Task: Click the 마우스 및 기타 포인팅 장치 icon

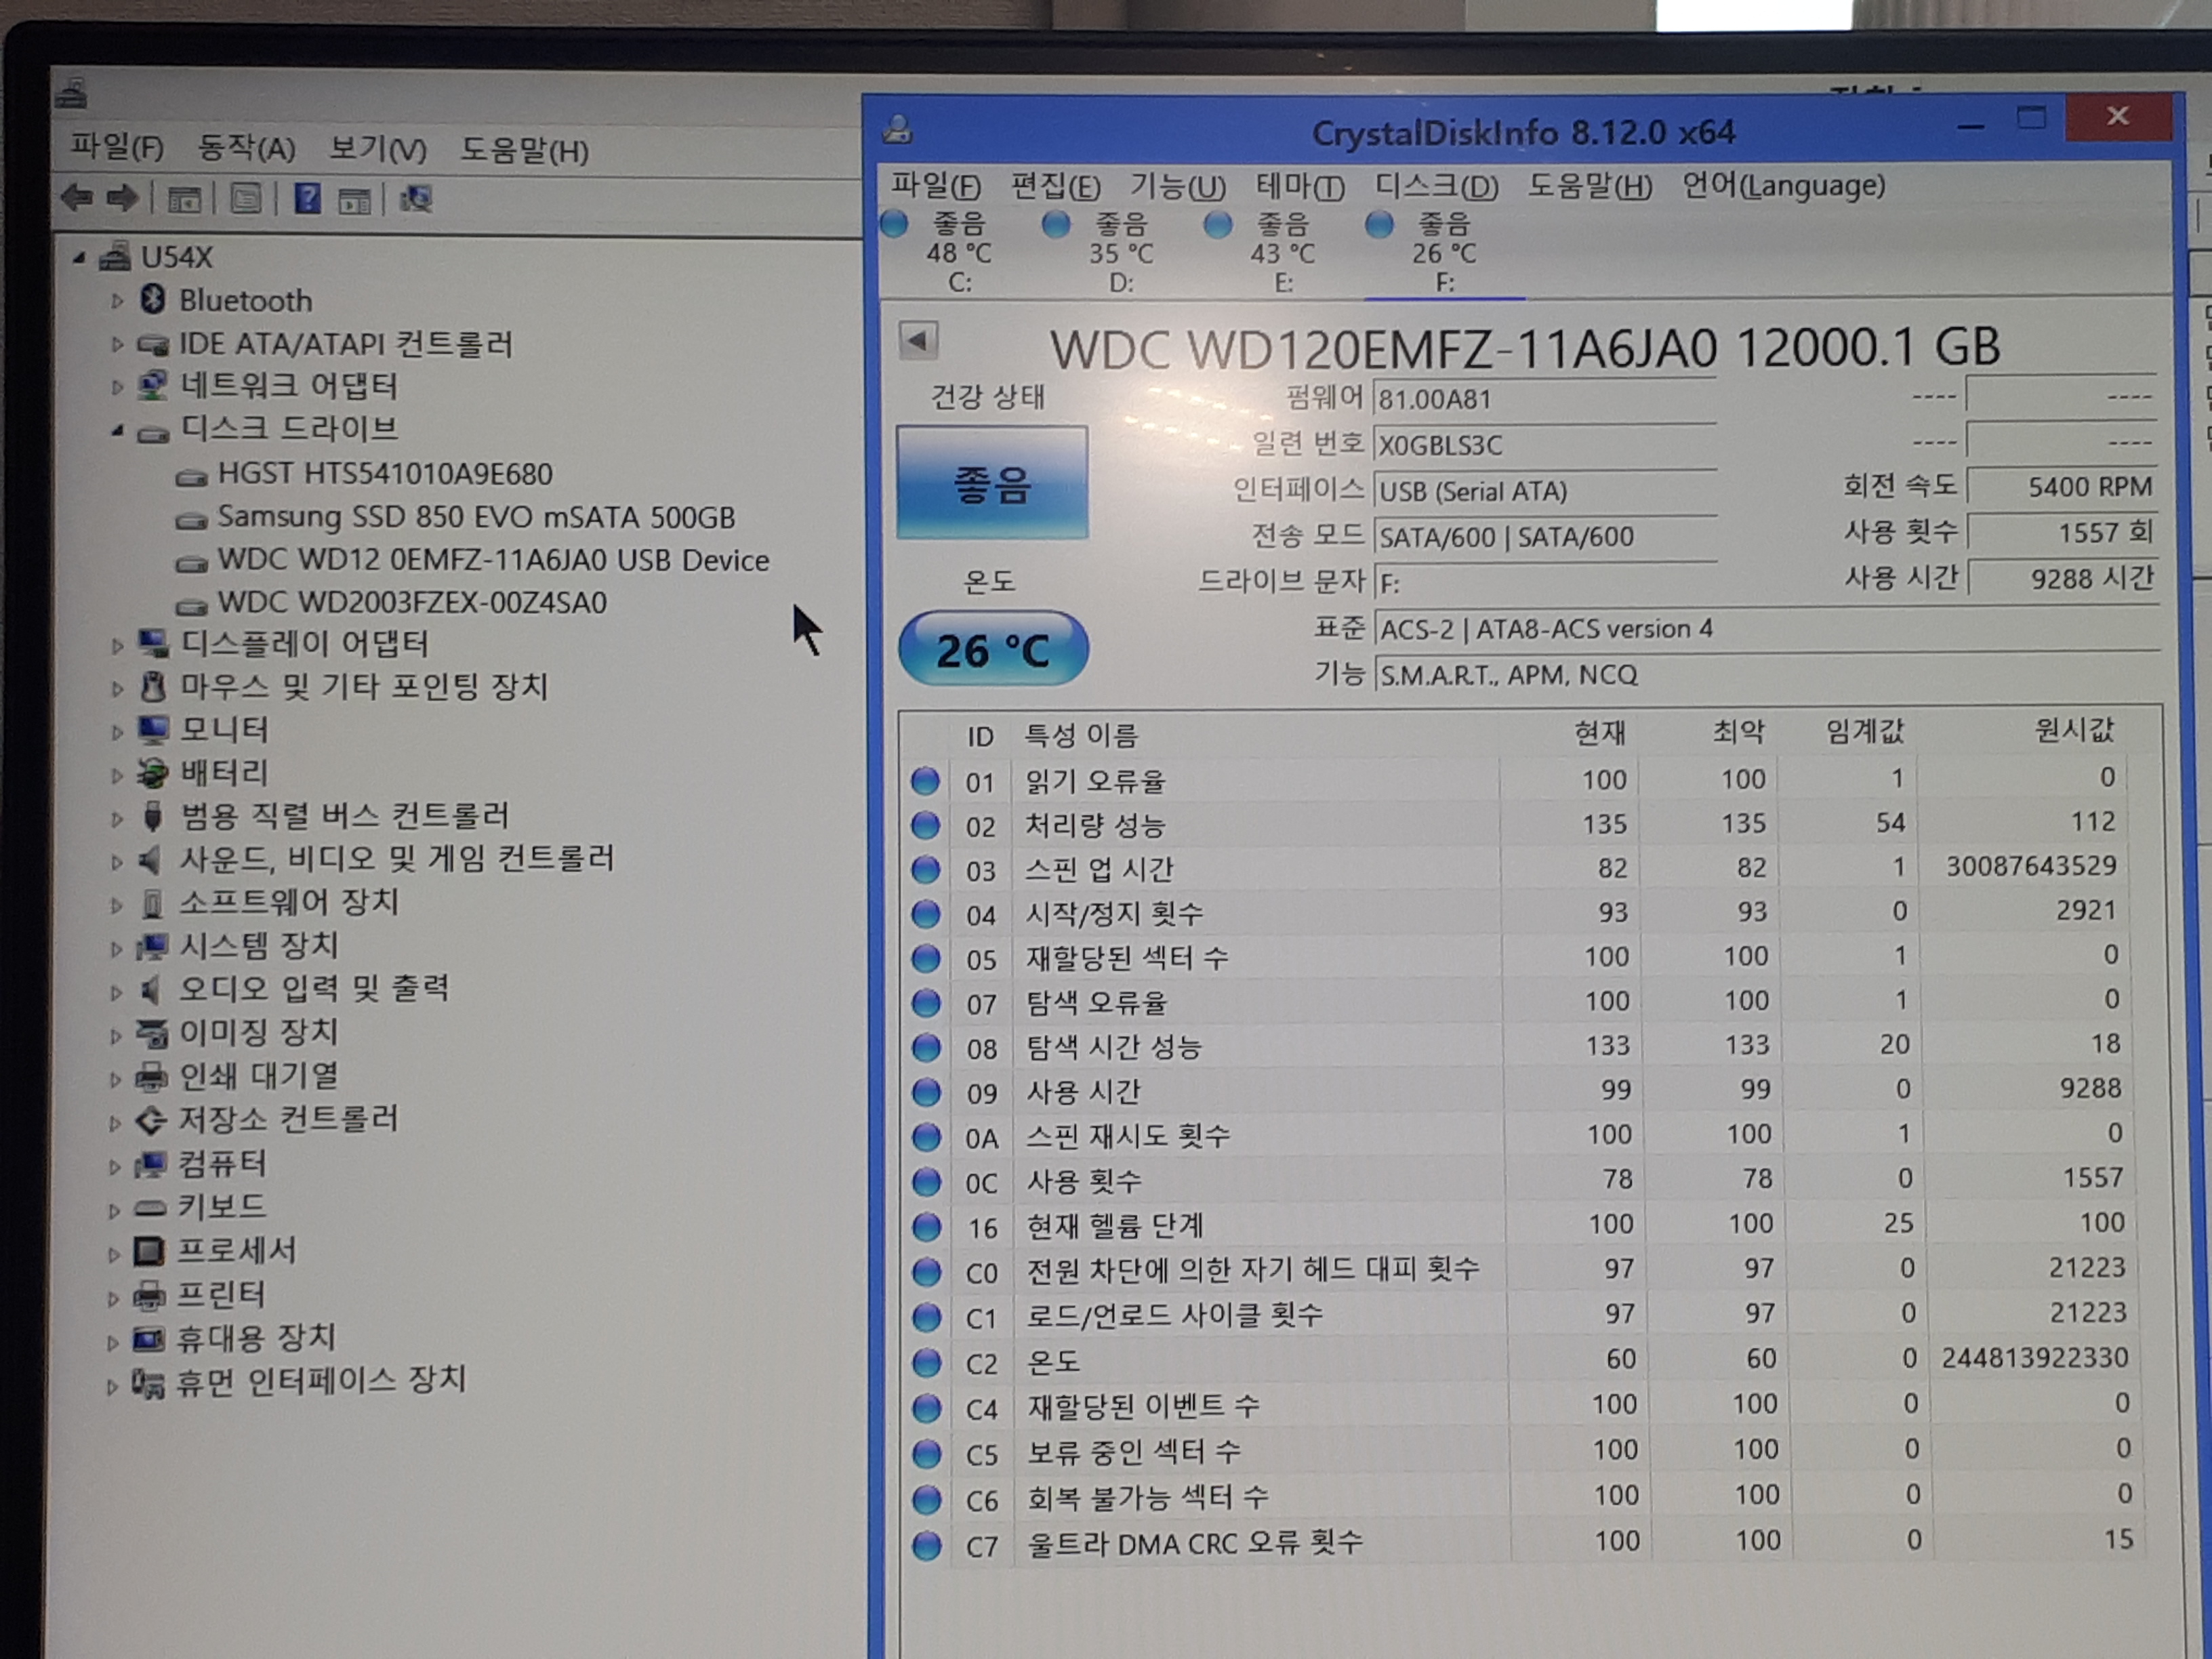Action: (153, 686)
